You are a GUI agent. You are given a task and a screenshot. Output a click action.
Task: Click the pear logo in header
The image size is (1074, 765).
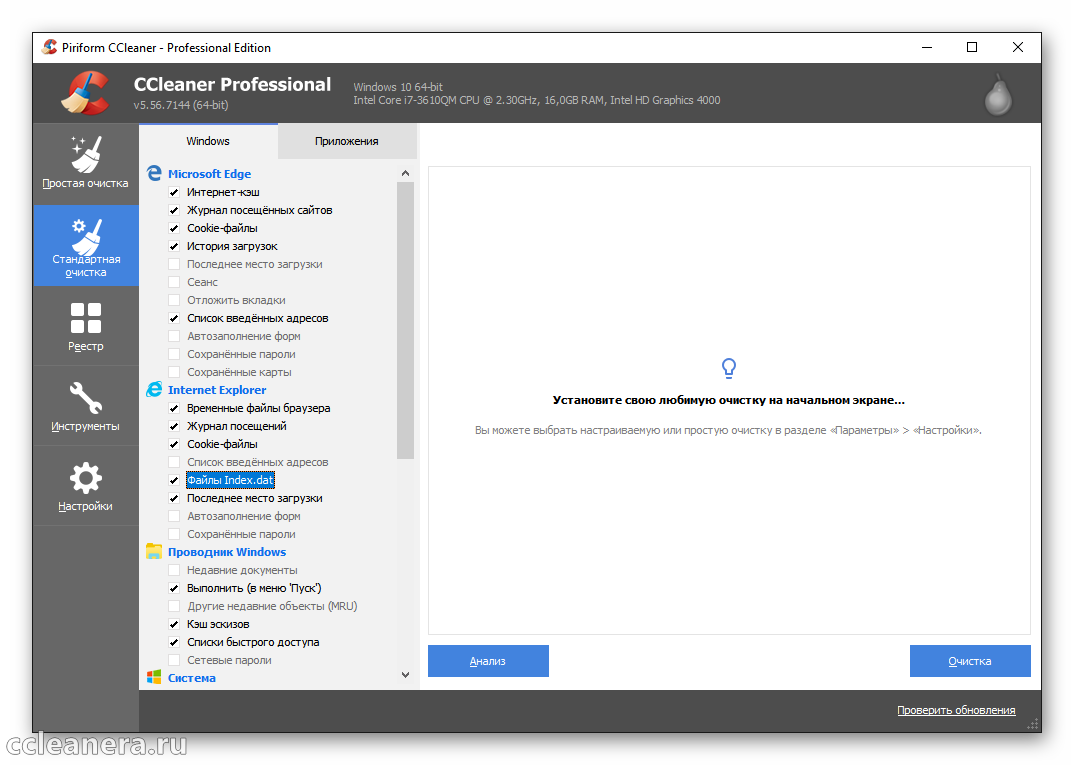click(998, 93)
